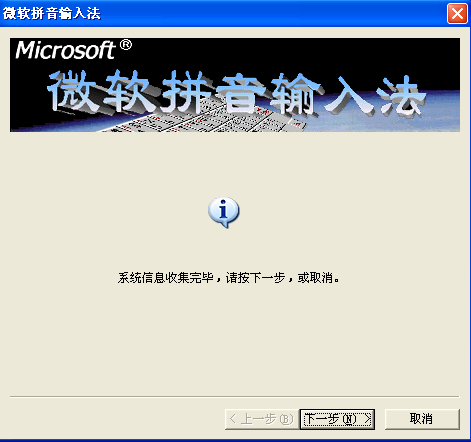Click the horizontal separator above the buttons
The height and width of the screenshot is (442, 471).
pyautogui.click(x=235, y=397)
